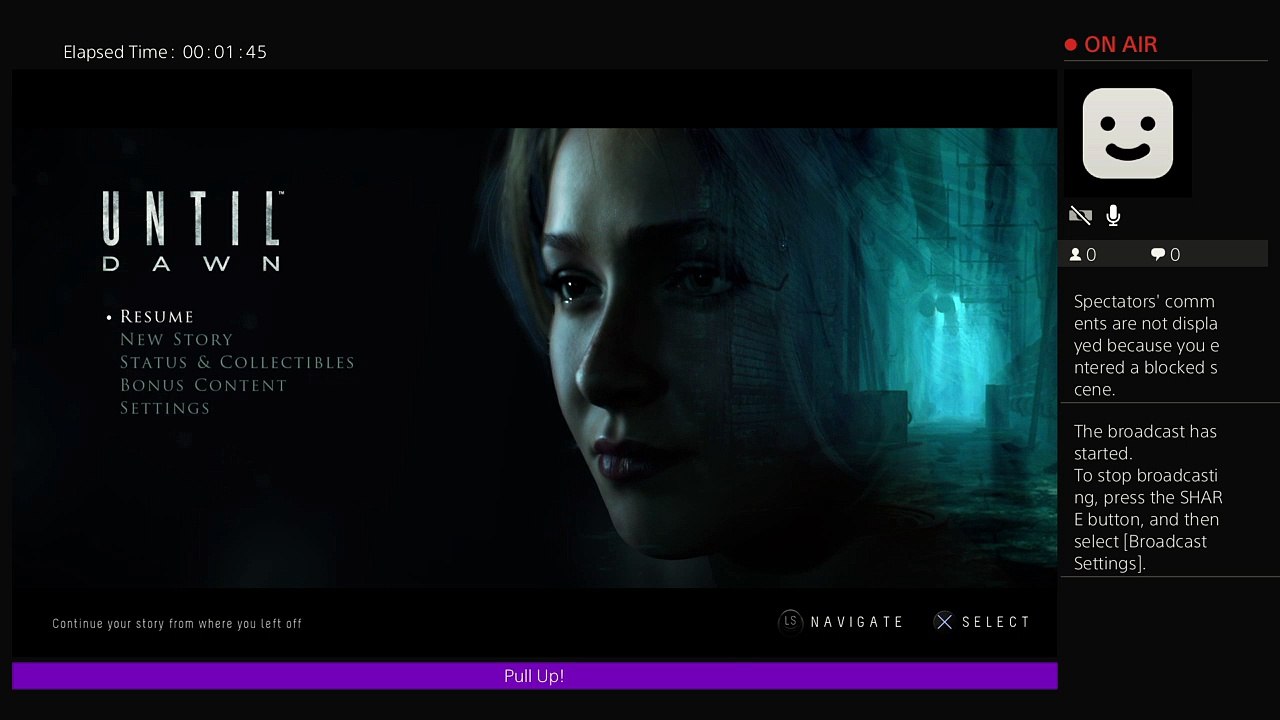The width and height of the screenshot is (1280, 720).
Task: Click the Until Dawn logo
Action: point(192,231)
